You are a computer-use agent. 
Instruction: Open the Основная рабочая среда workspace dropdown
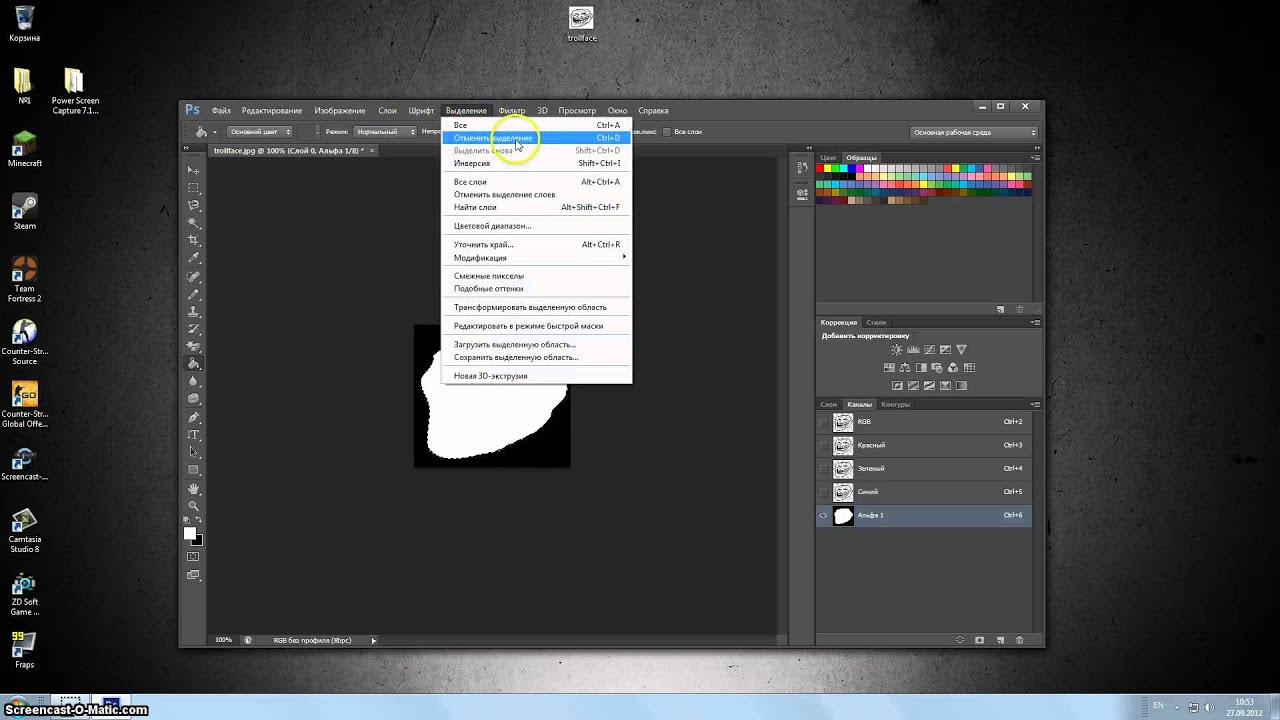[x=974, y=132]
